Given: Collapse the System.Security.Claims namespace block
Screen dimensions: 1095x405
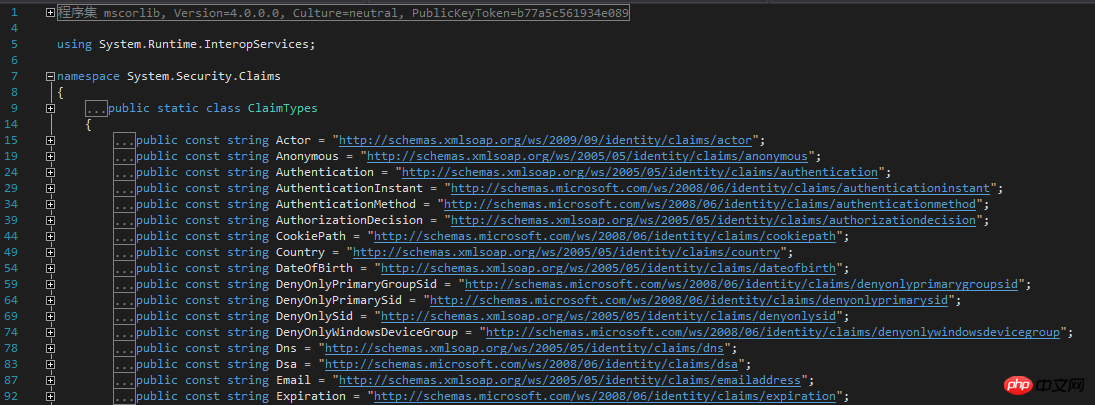Looking at the screenshot, I should (50, 76).
